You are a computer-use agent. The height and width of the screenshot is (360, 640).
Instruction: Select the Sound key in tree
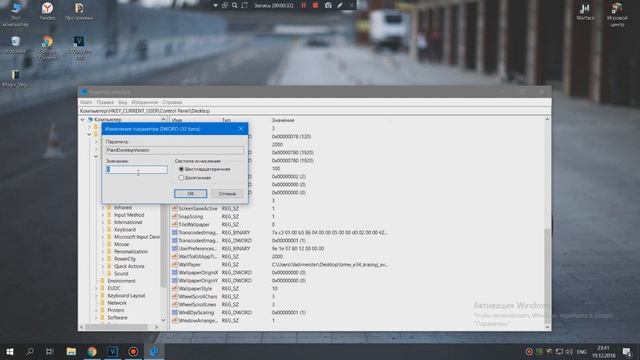coord(121,273)
